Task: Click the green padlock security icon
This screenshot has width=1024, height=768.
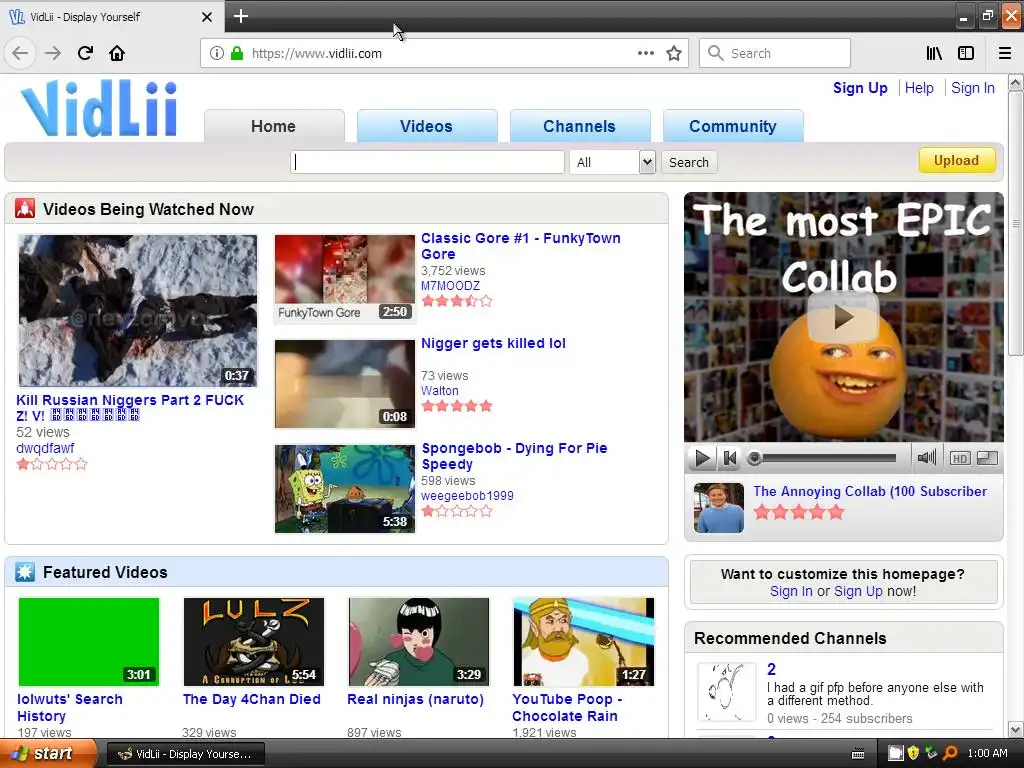Action: (236, 53)
